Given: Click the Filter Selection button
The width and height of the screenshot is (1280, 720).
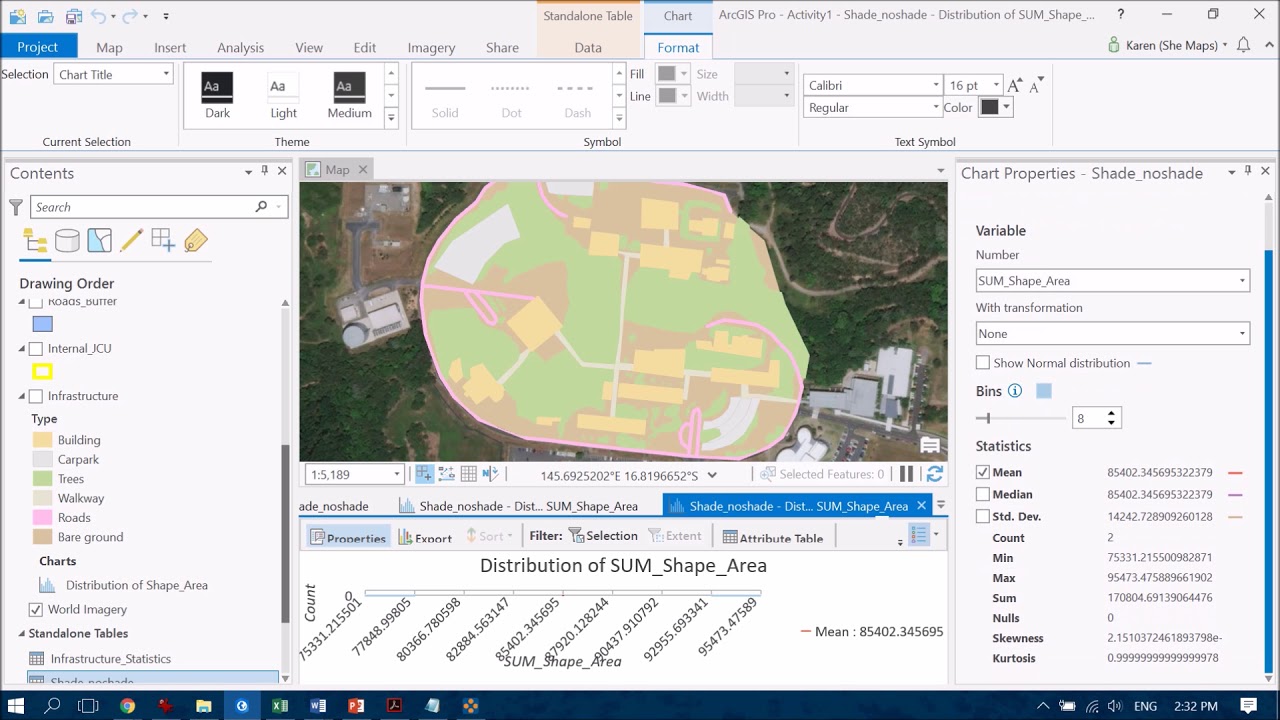Looking at the screenshot, I should point(602,536).
